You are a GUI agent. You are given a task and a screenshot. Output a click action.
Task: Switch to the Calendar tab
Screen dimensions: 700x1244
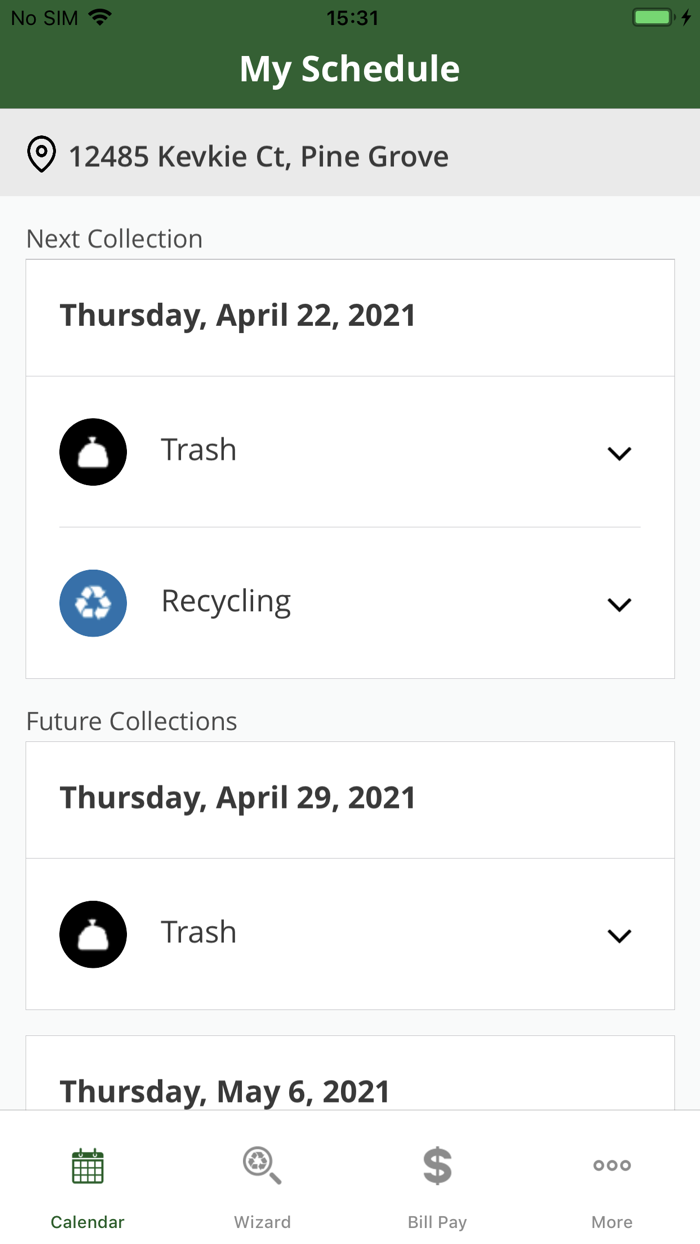[x=87, y=1185]
